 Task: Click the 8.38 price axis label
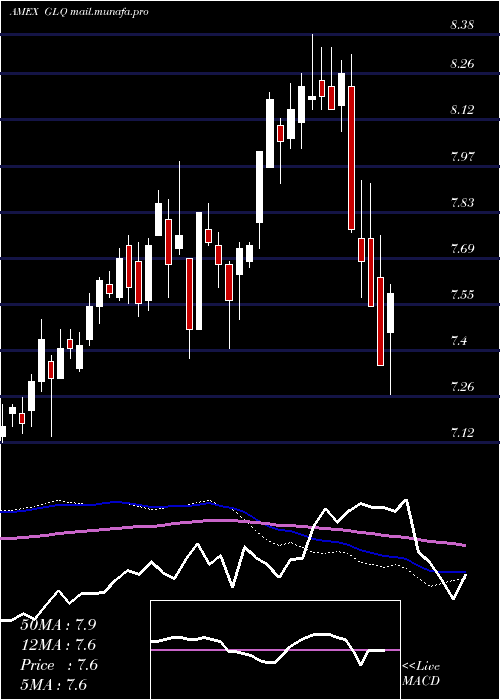click(x=462, y=25)
